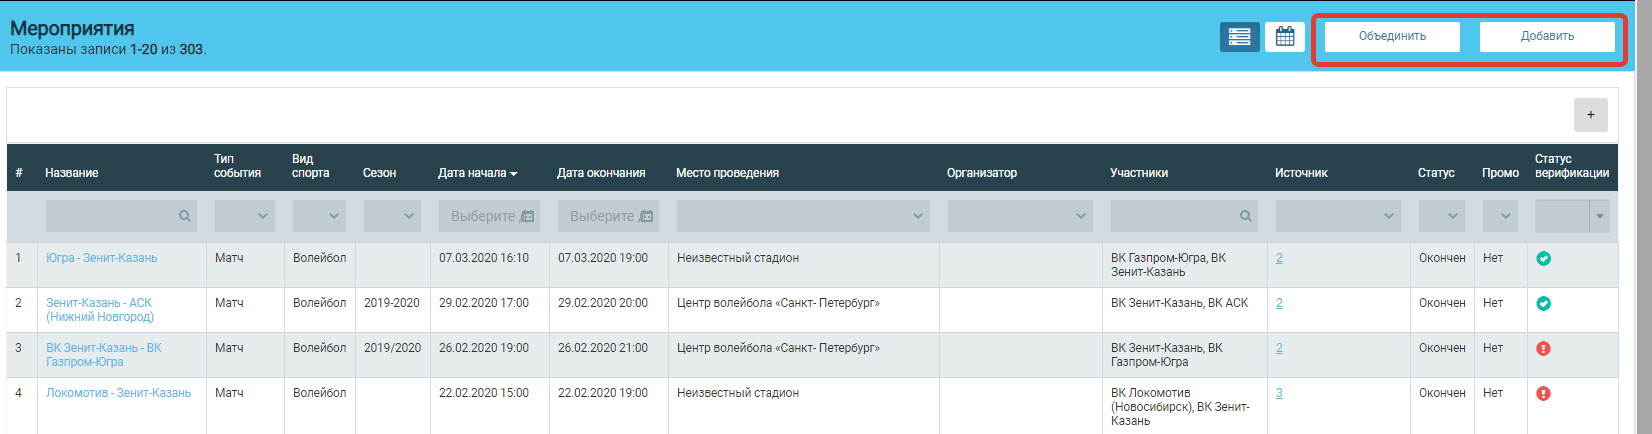Select cell 07.03.2020 16:10
This screenshot has width=1652, height=434.
[484, 258]
